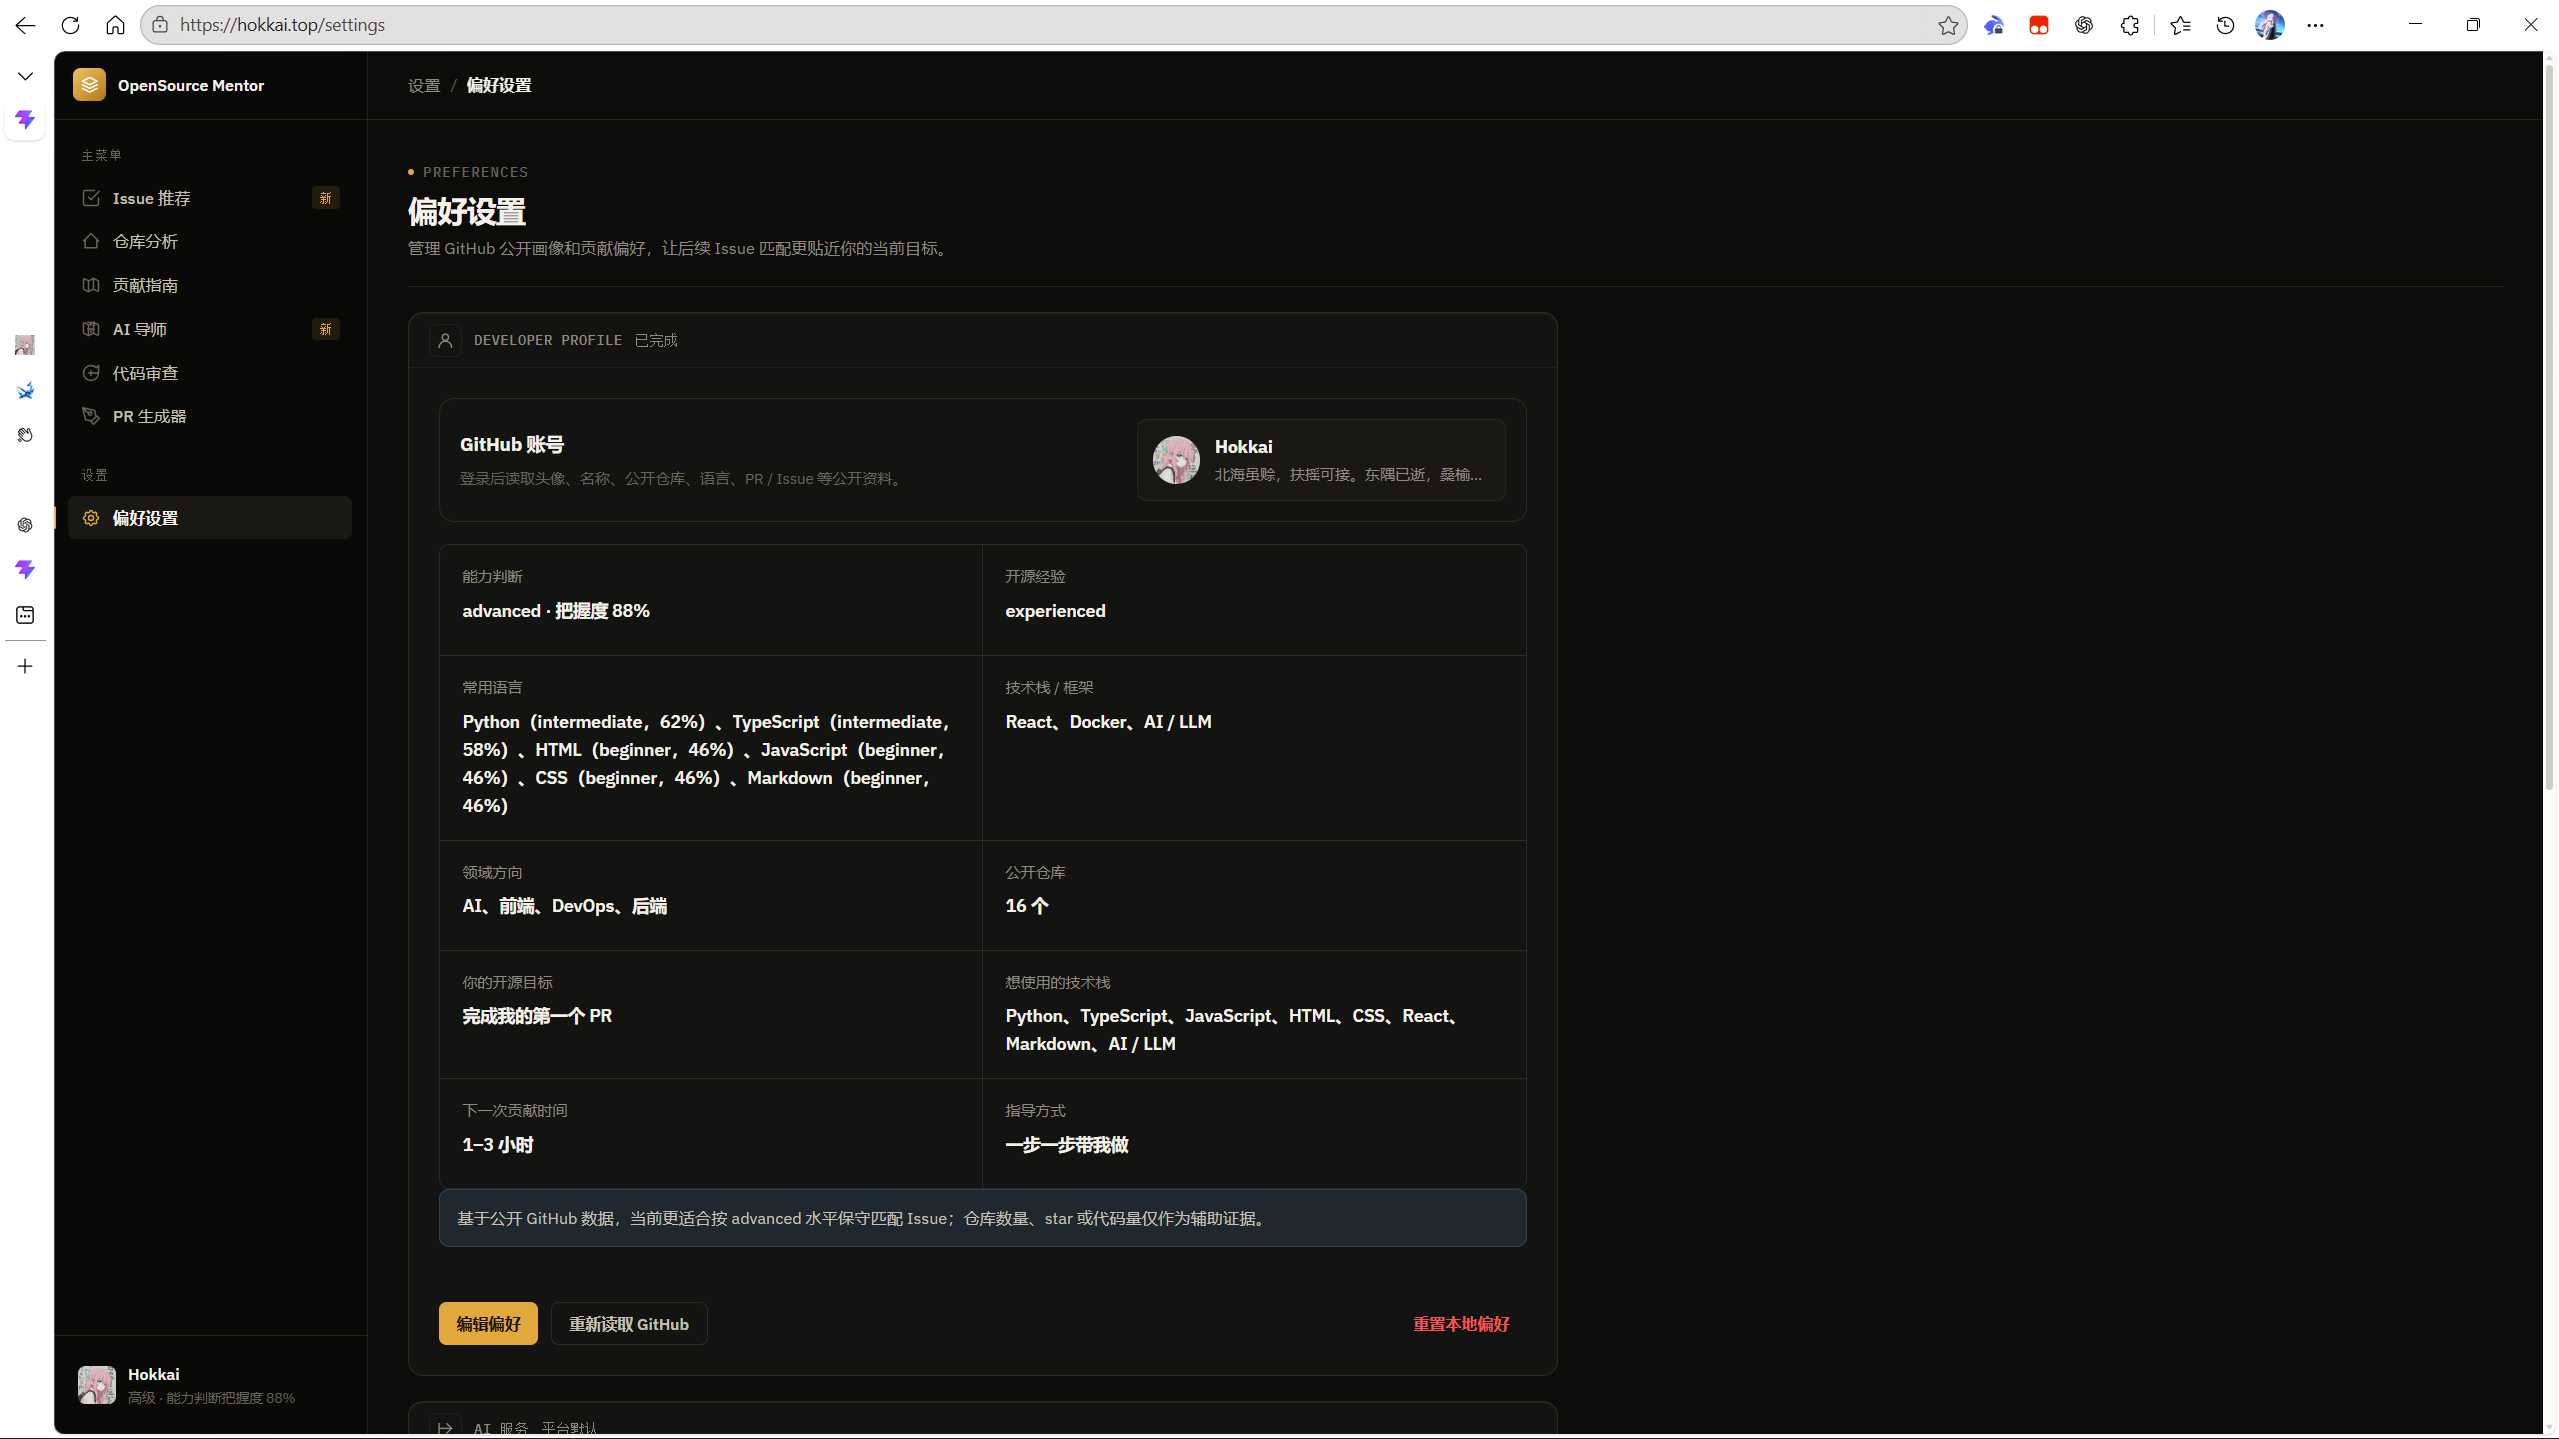
Task: Open the Extensions puzzle-piece menu
Action: point(2130,25)
